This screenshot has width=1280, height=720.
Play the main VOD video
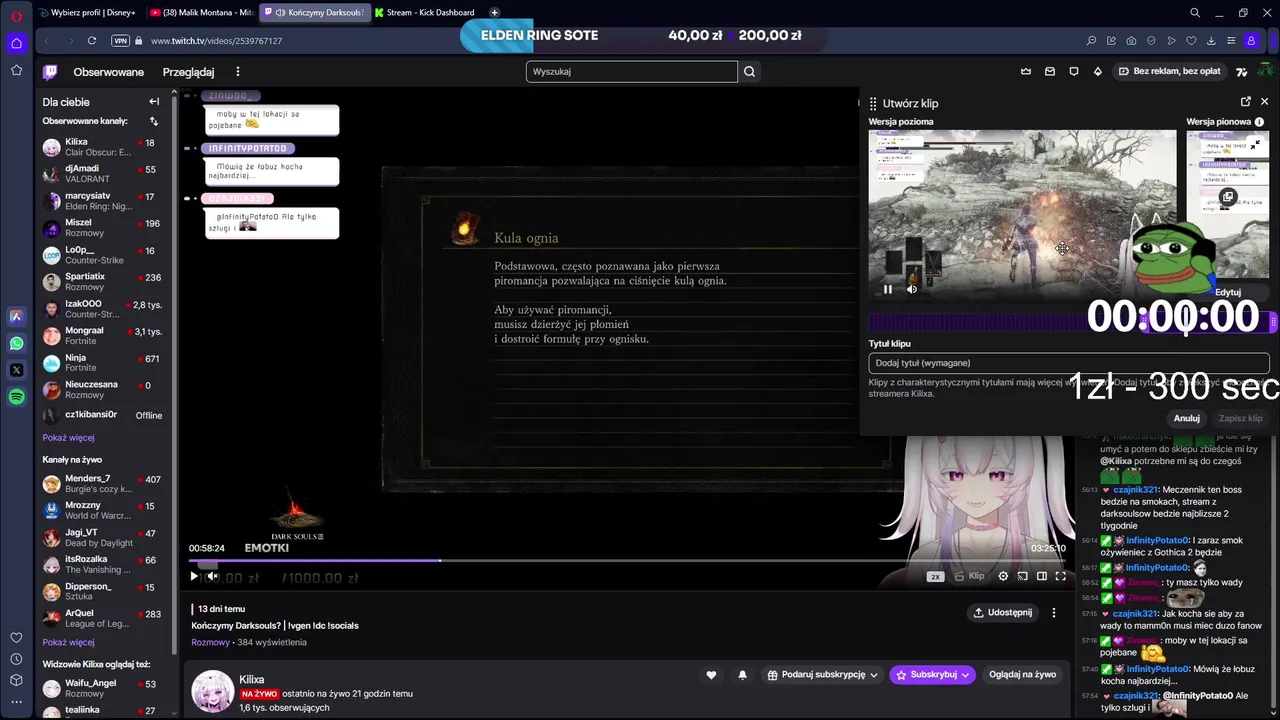point(194,576)
